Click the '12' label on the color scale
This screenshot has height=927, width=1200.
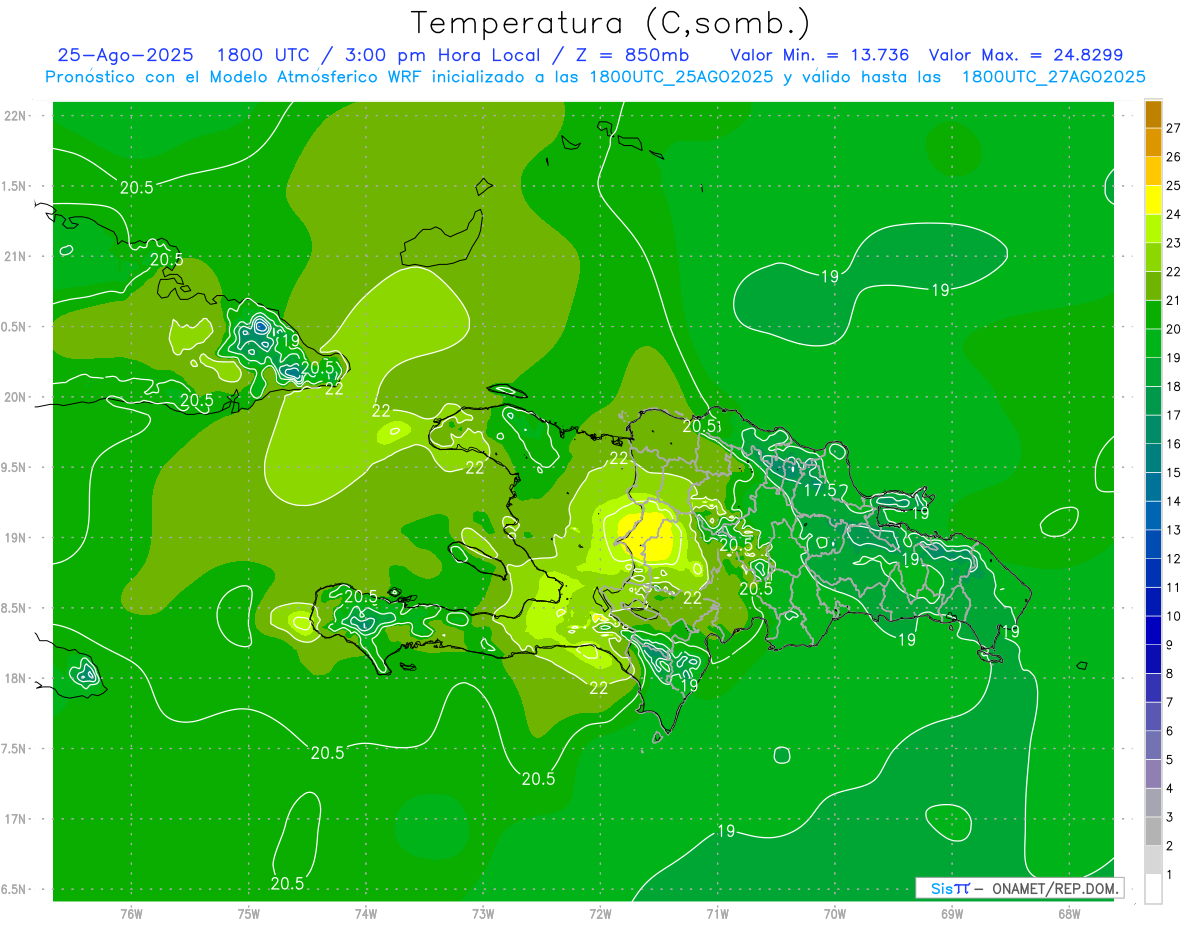[x=1174, y=558]
